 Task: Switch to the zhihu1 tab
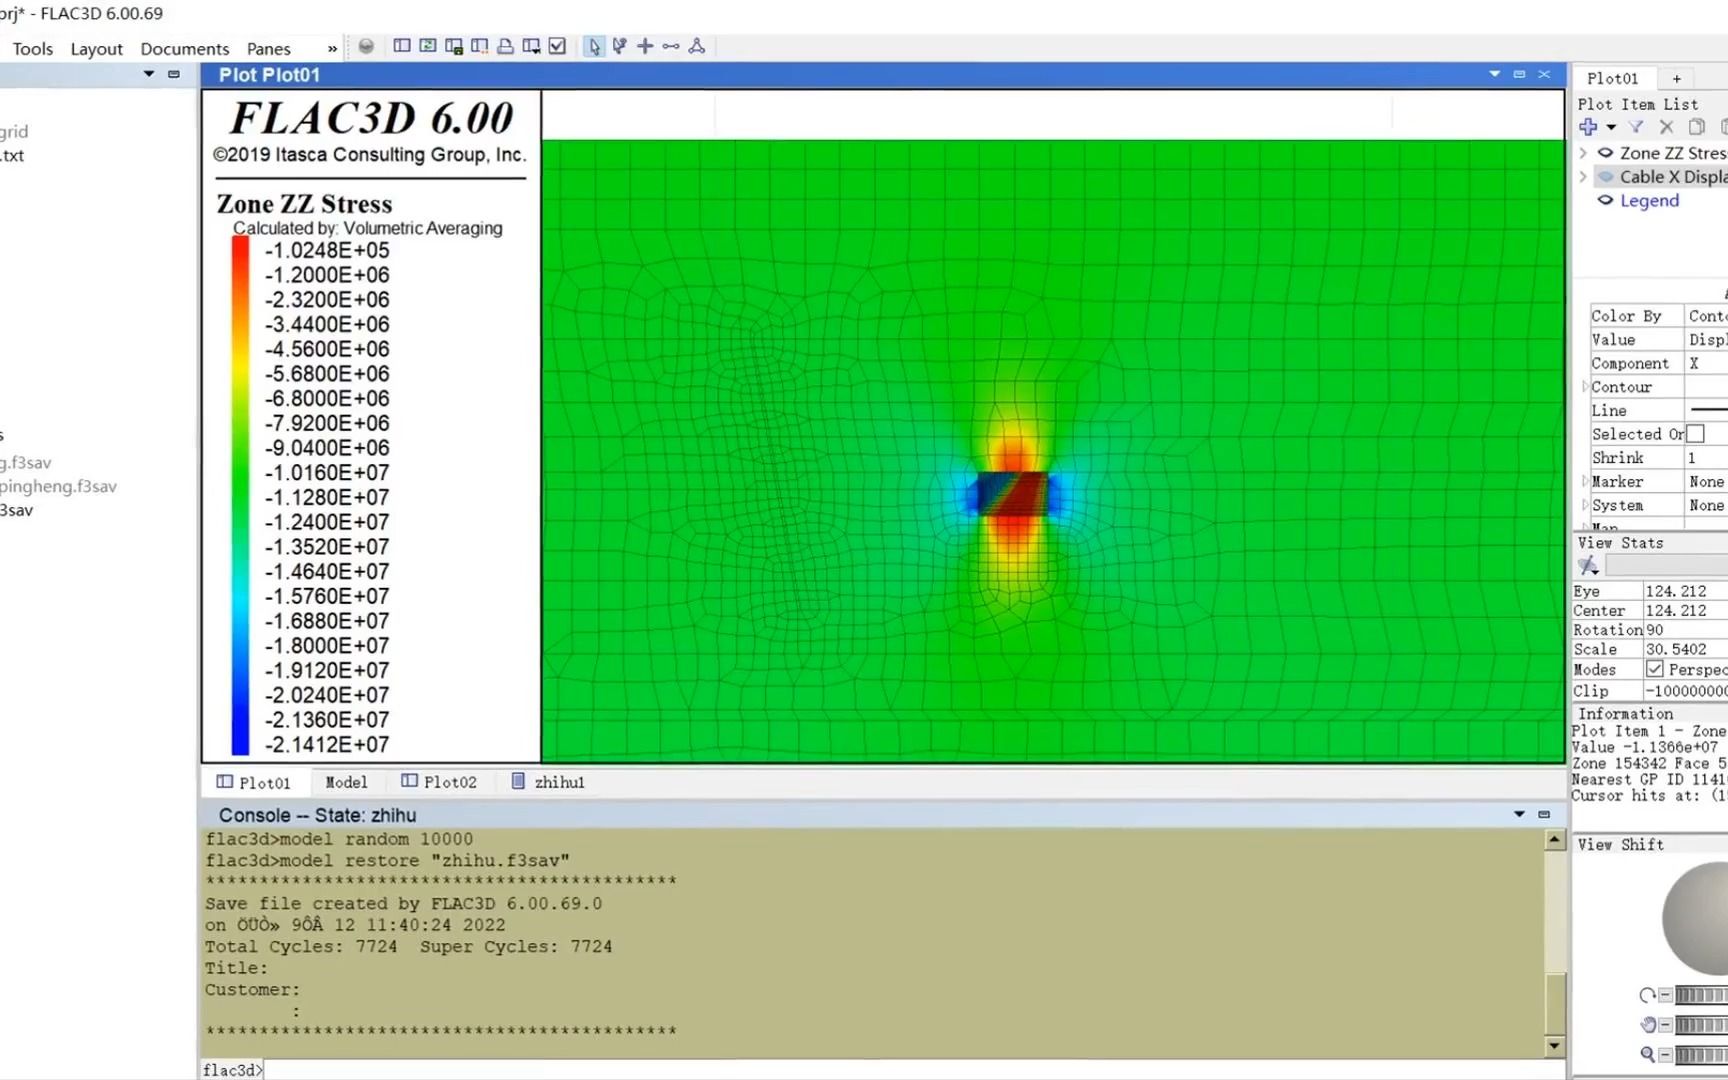[x=548, y=782]
